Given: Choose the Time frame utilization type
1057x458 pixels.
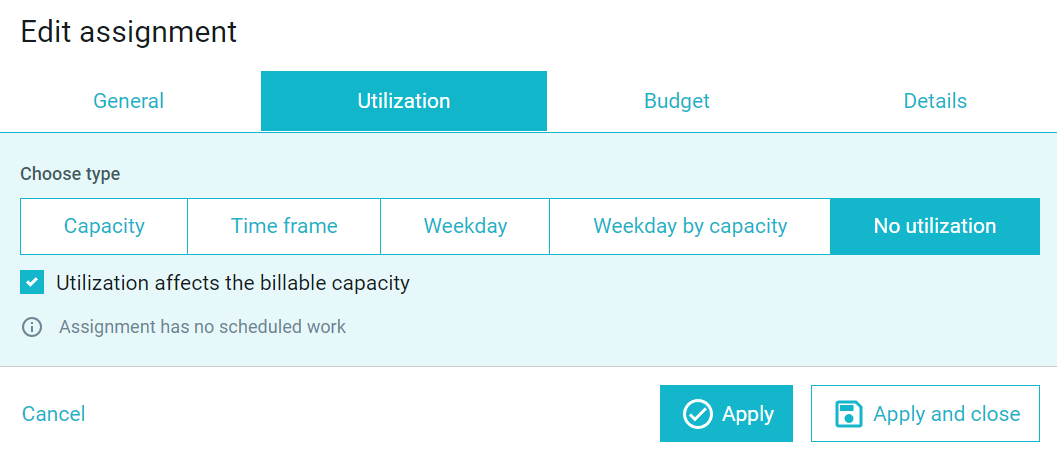Looking at the screenshot, I should point(284,226).
